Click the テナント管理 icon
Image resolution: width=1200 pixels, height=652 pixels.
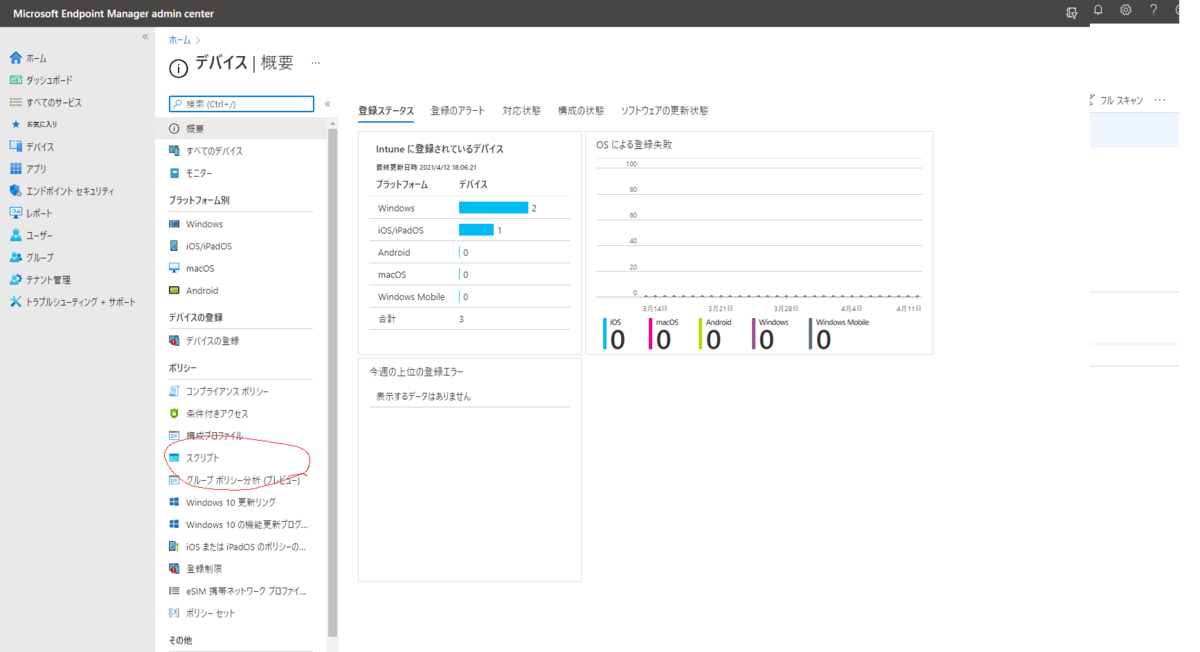pos(15,280)
